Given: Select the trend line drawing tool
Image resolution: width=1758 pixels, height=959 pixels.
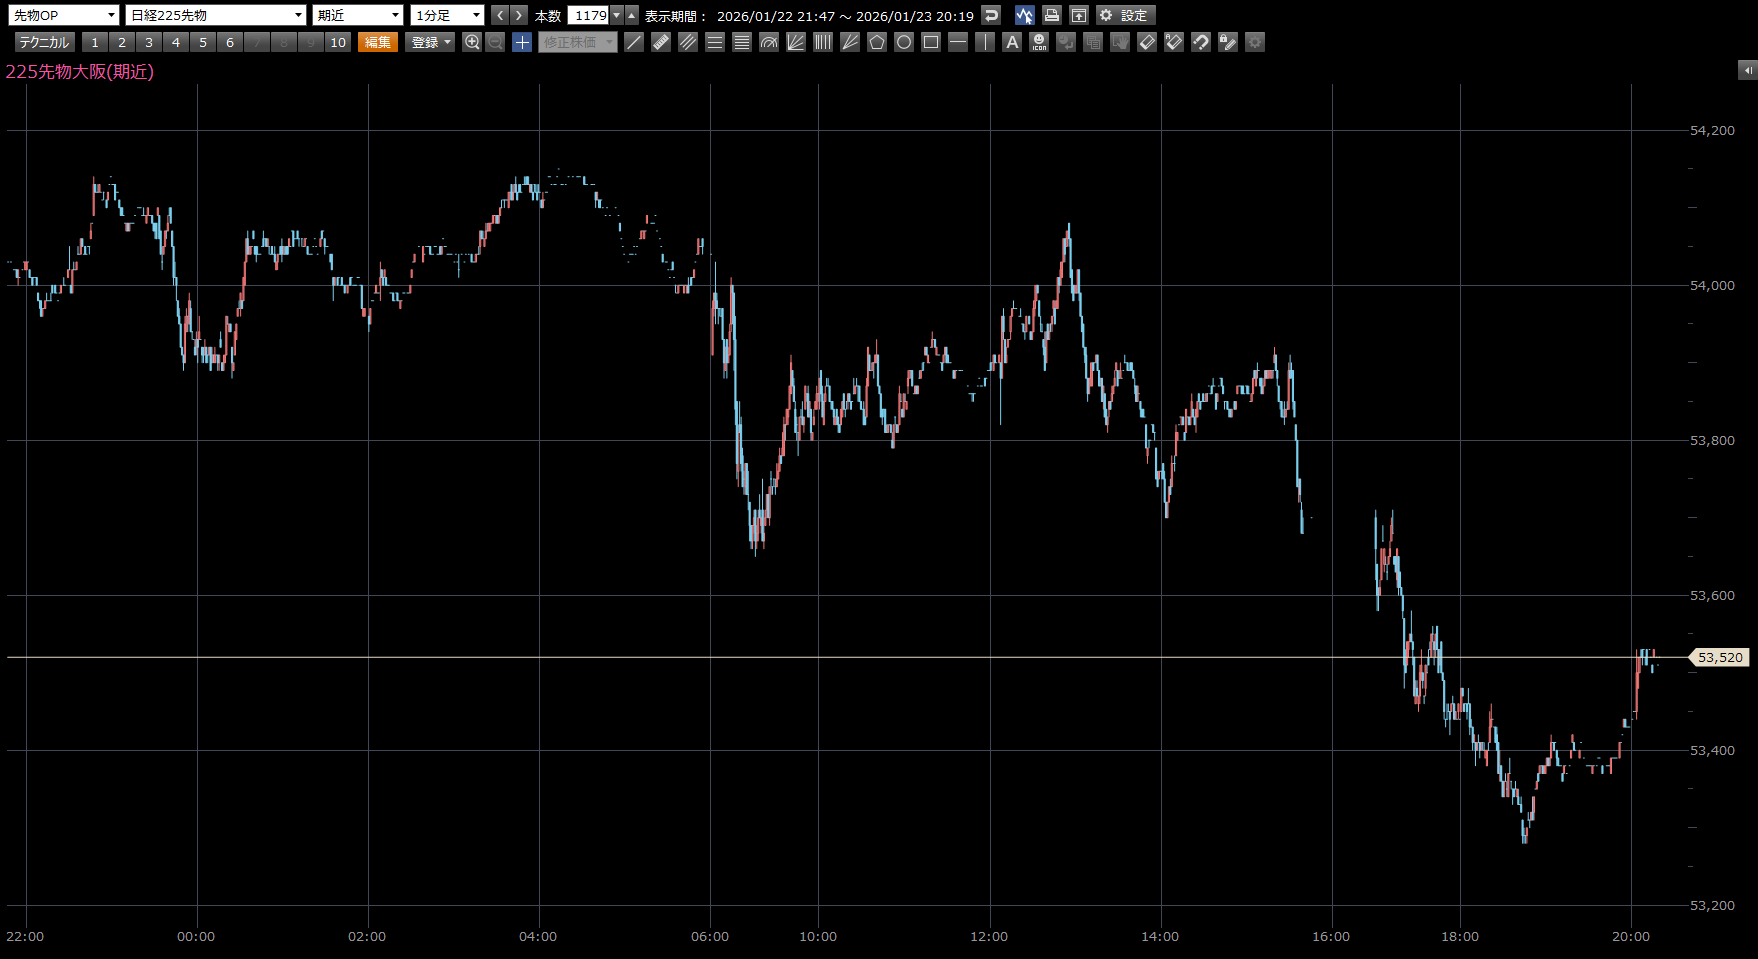Looking at the screenshot, I should [634, 42].
